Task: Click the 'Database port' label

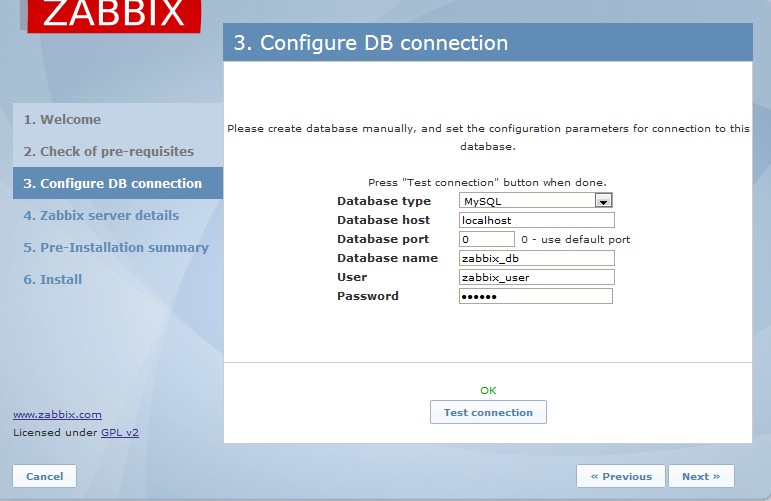Action: (383, 239)
